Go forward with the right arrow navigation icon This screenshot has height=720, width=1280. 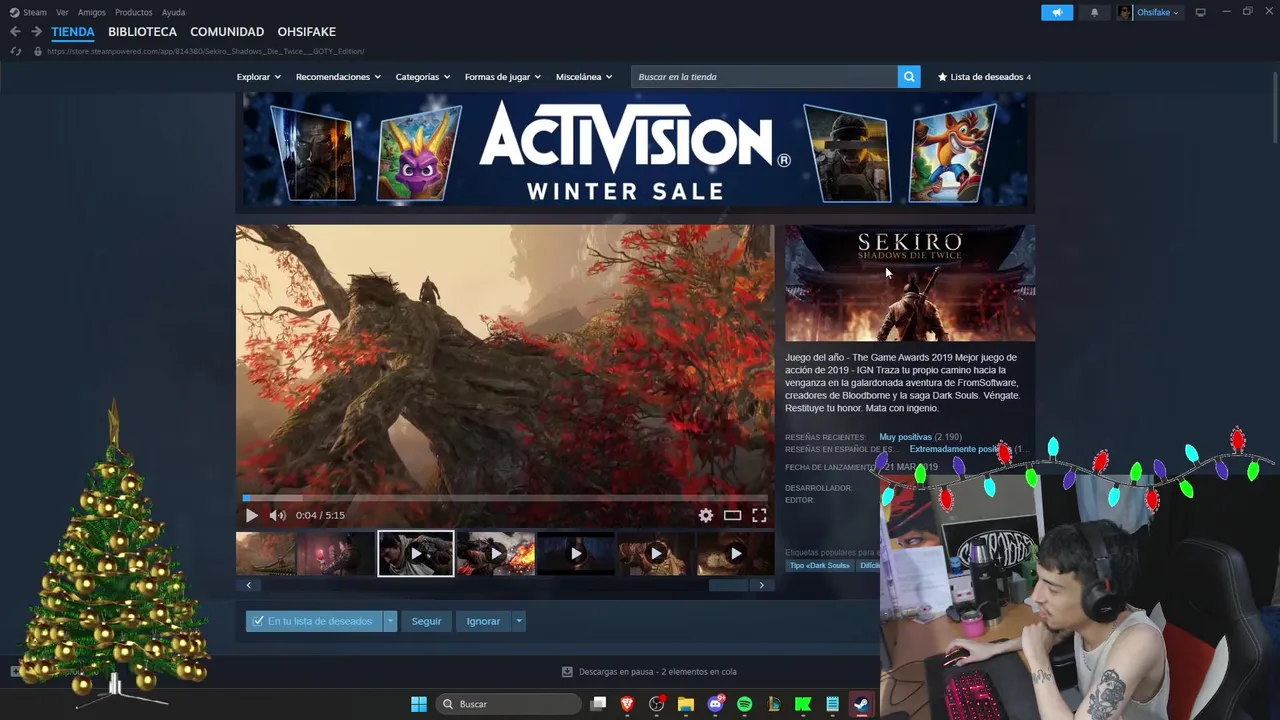point(37,32)
